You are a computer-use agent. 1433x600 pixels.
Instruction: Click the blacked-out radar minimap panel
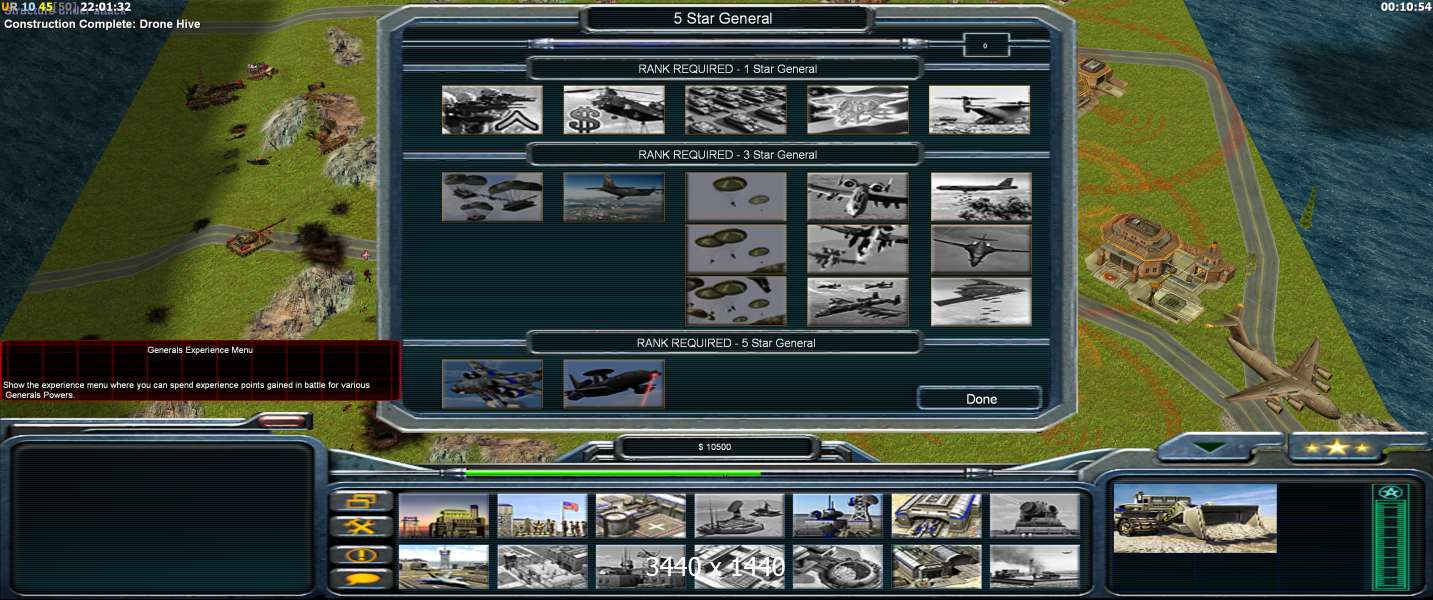163,519
